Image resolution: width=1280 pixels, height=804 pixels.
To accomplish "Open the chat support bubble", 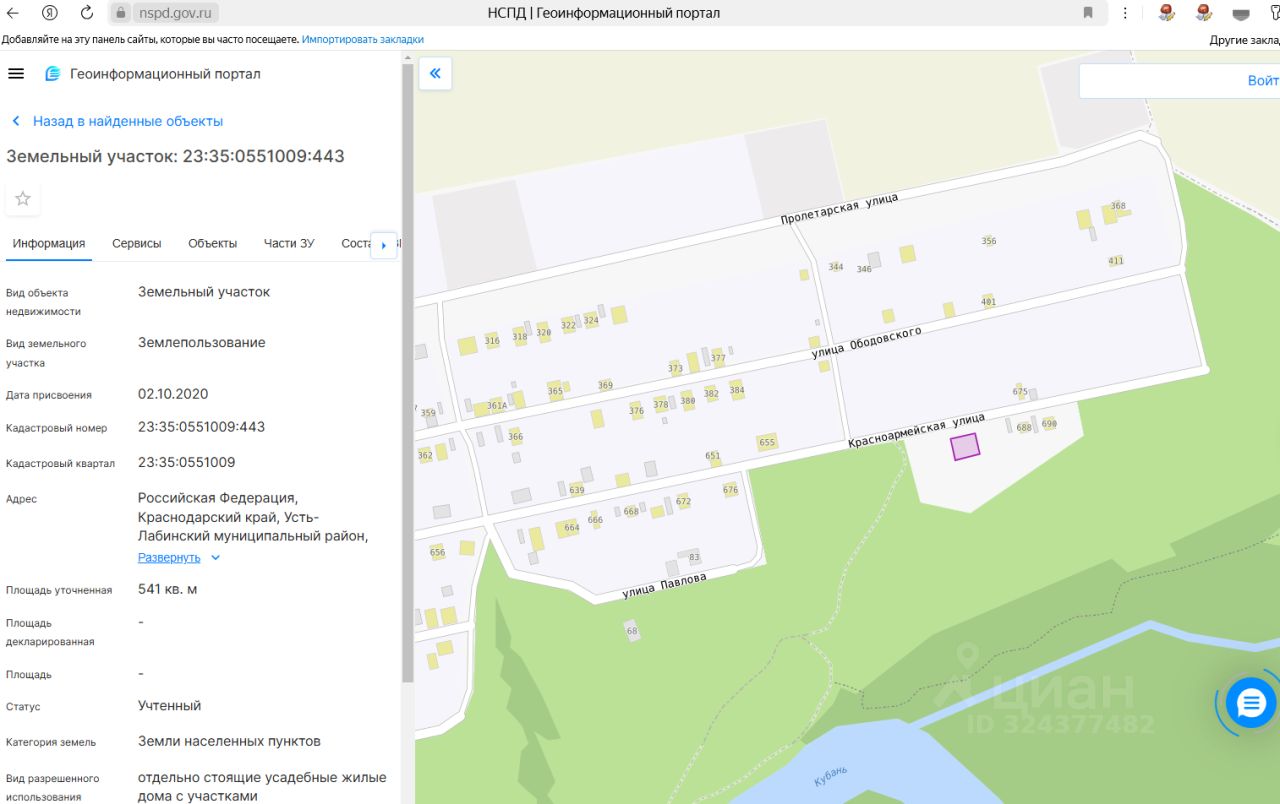I will [x=1251, y=703].
